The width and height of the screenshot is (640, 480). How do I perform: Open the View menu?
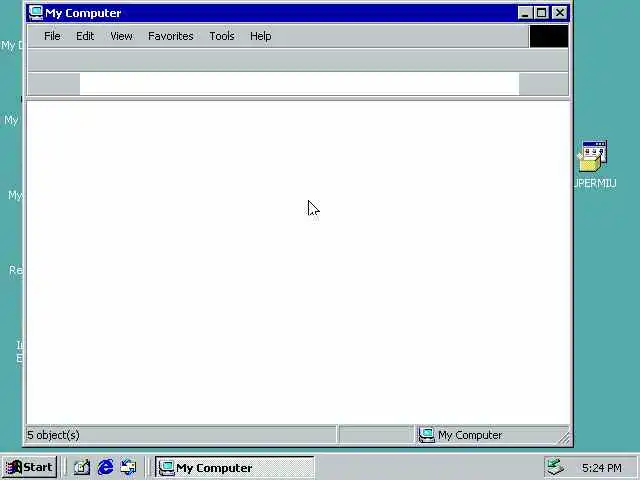coord(121,36)
